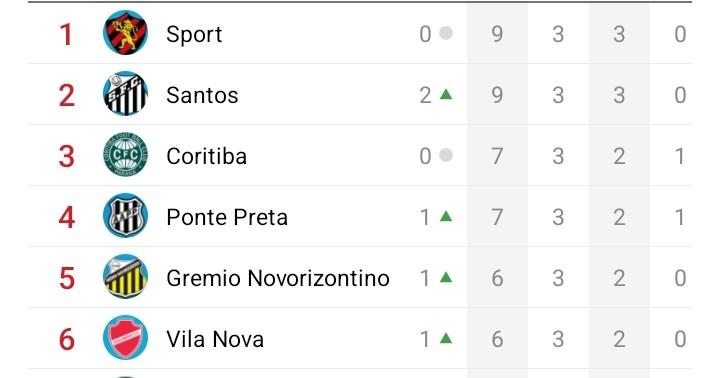The image size is (720, 378).
Task: Open the Sport club crest
Action: click(x=125, y=33)
